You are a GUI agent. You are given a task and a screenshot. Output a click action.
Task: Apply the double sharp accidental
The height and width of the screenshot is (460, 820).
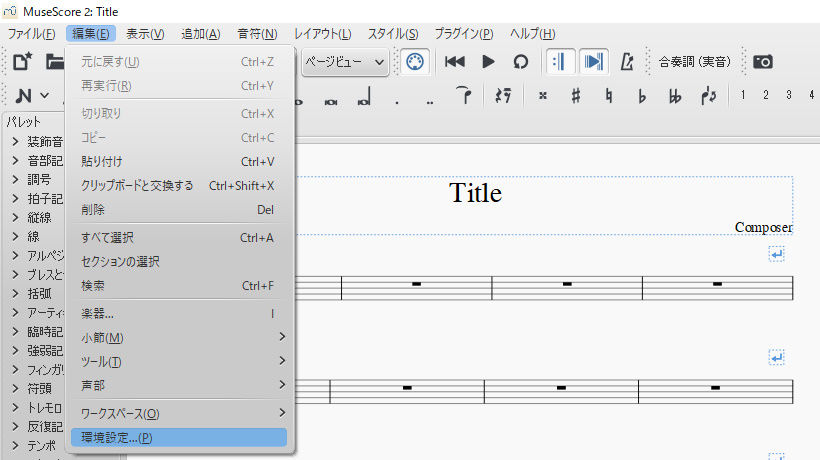coord(543,96)
